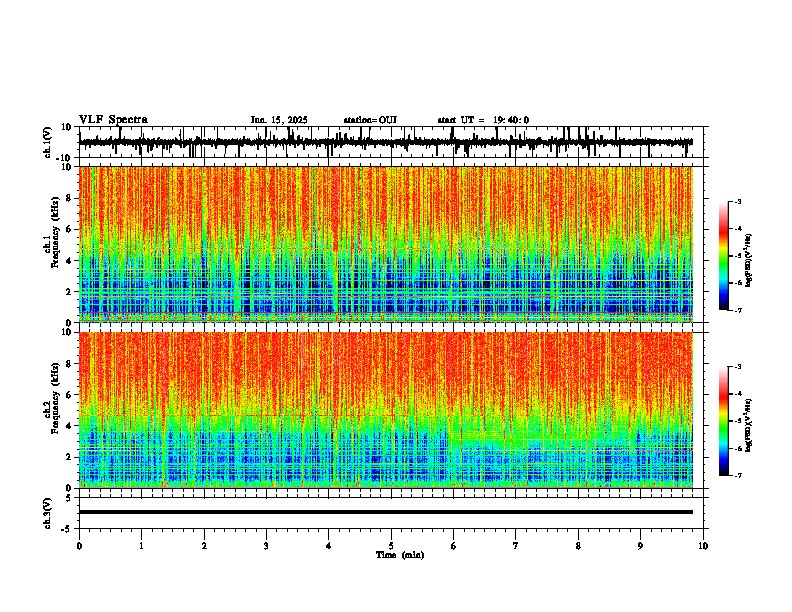
Task: Click time-axis tick label 1
Action: [141, 546]
